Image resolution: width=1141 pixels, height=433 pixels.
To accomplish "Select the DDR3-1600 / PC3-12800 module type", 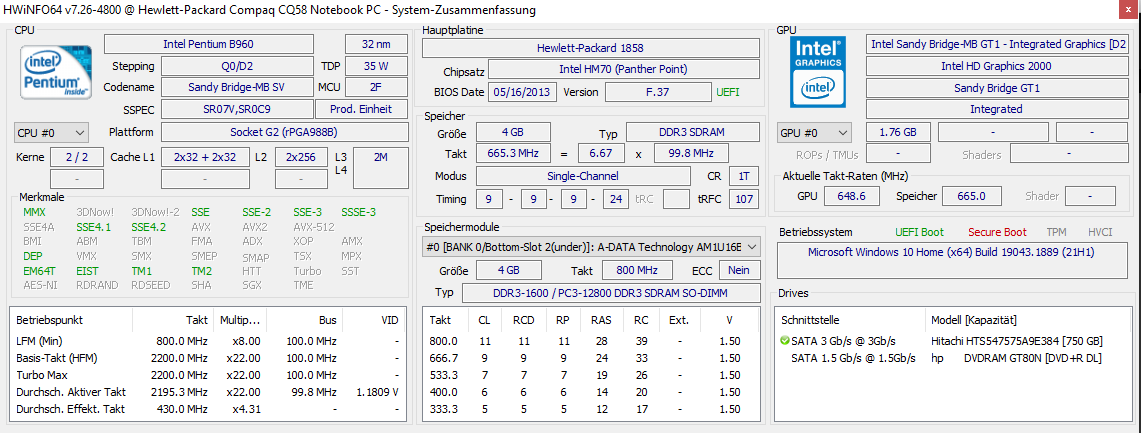I will [610, 293].
